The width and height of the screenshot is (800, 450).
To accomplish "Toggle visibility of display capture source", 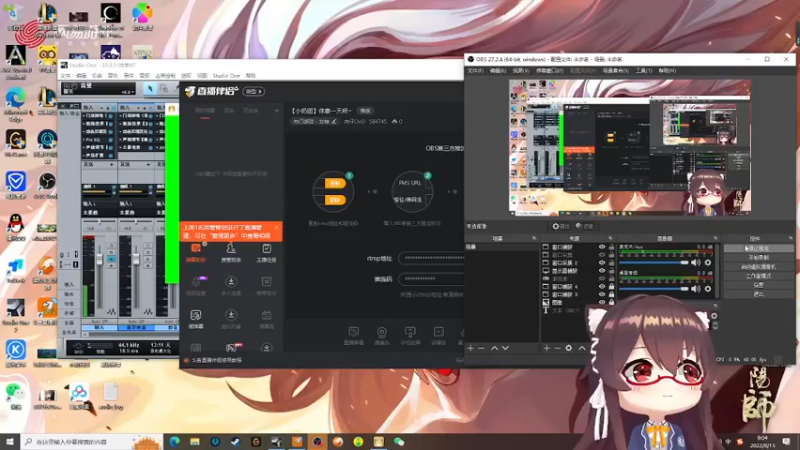I will [602, 270].
